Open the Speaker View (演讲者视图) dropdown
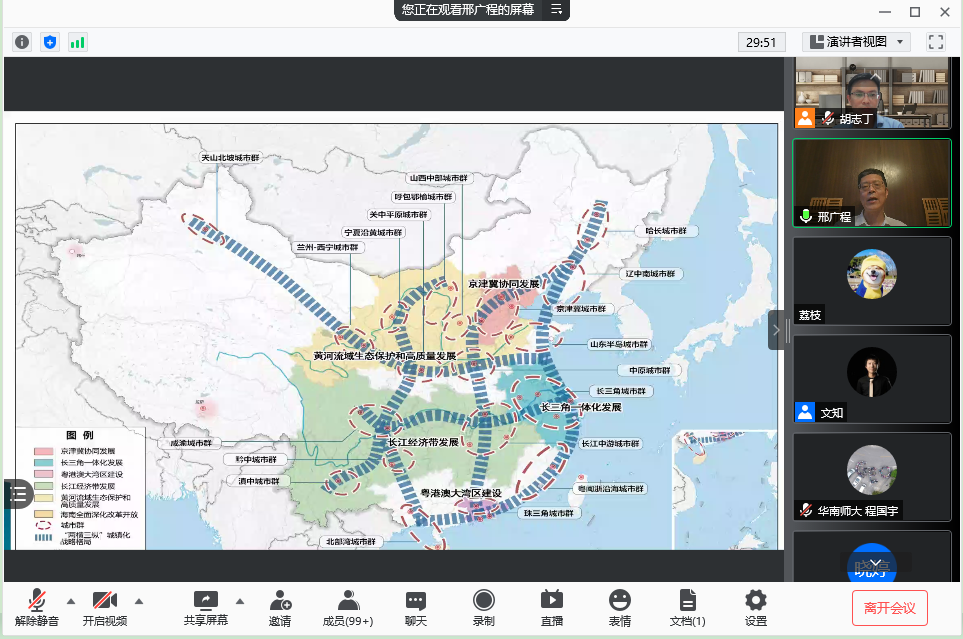Image resolution: width=963 pixels, height=639 pixels. tap(856, 42)
